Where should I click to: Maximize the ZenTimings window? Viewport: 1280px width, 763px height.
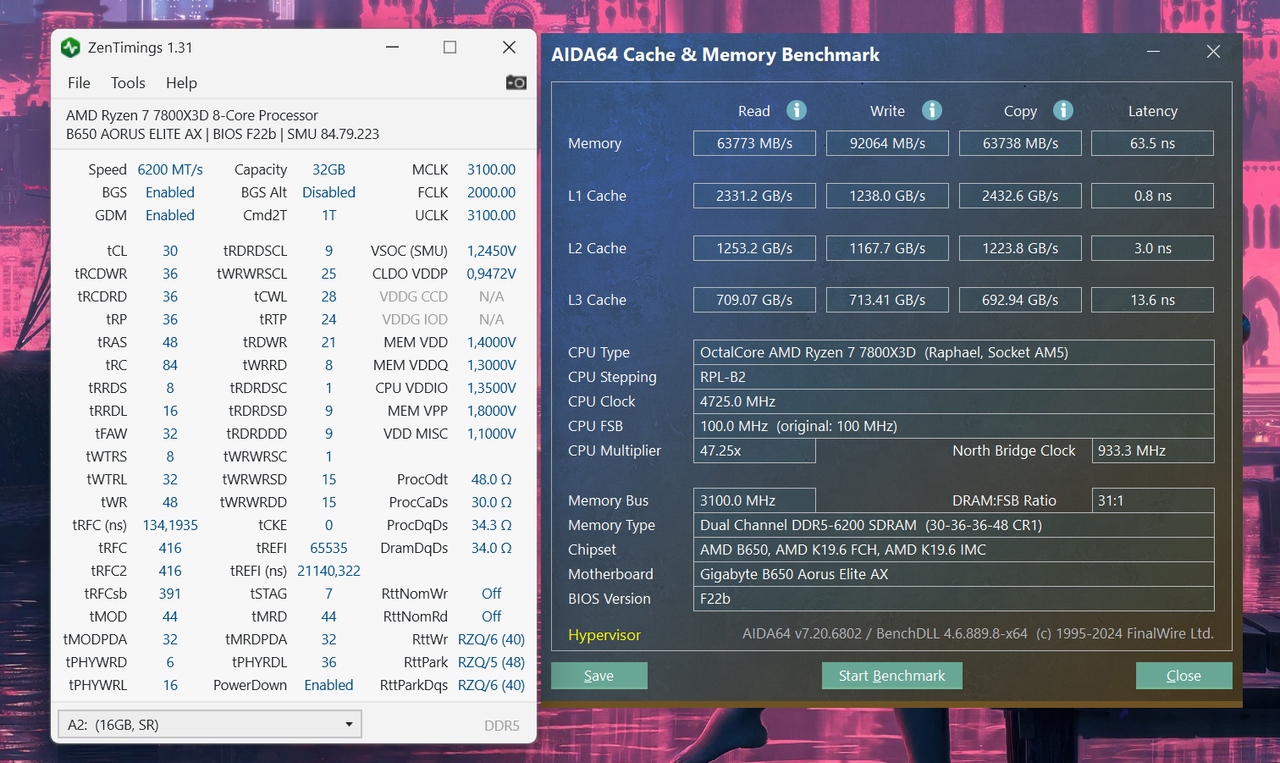pos(450,47)
